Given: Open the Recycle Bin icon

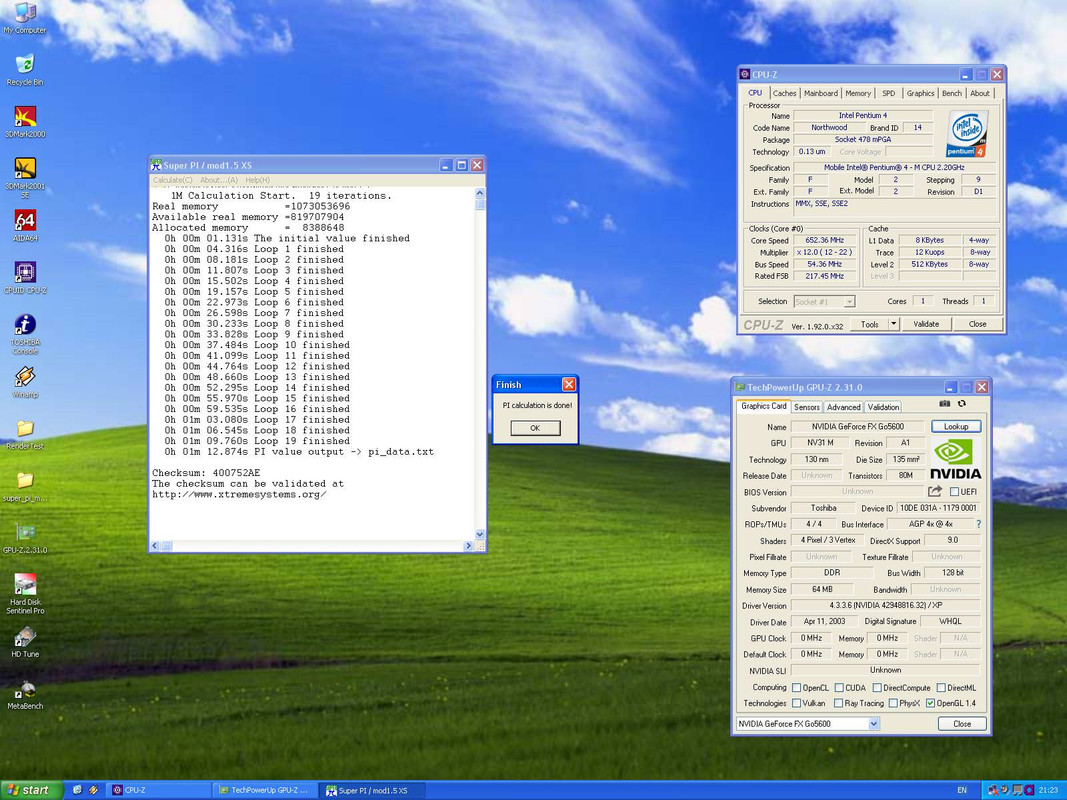Looking at the screenshot, I should pyautogui.click(x=25, y=70).
